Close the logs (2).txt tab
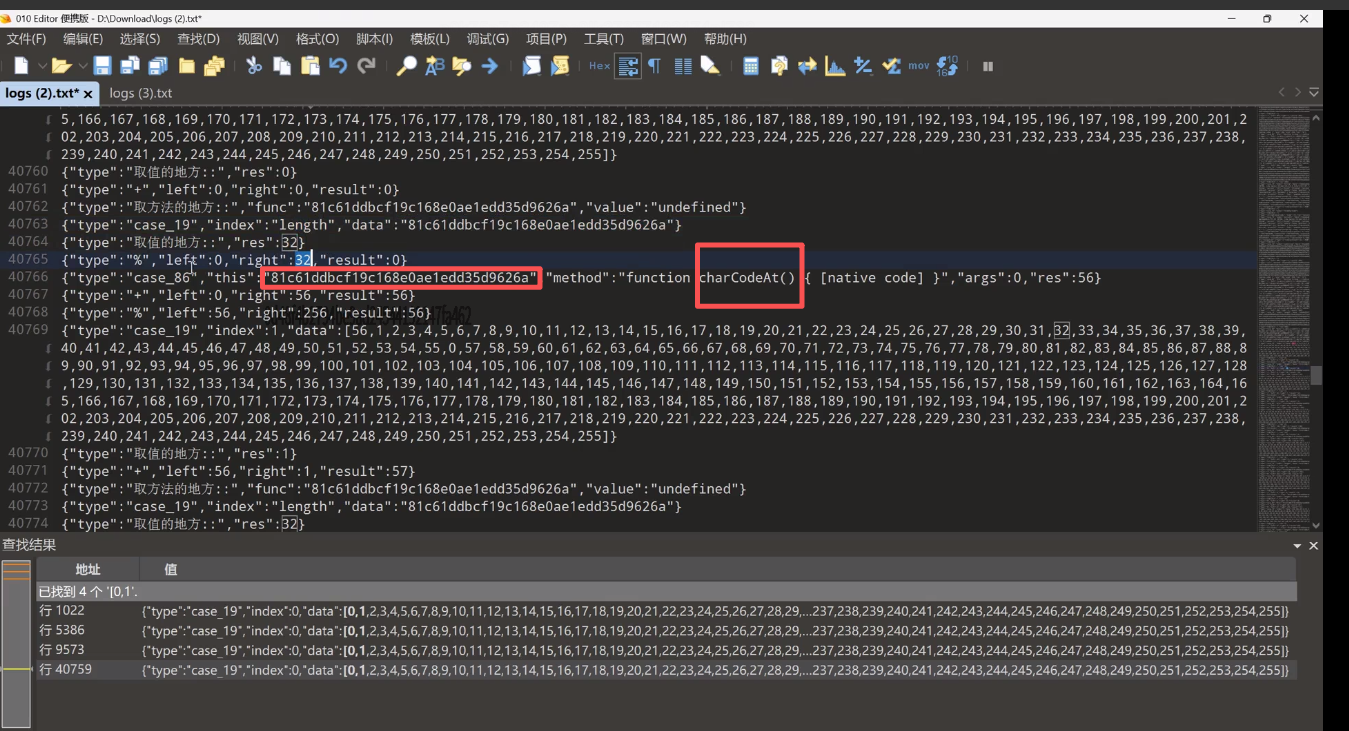Image resolution: width=1349 pixels, height=731 pixels. pyautogui.click(x=88, y=94)
